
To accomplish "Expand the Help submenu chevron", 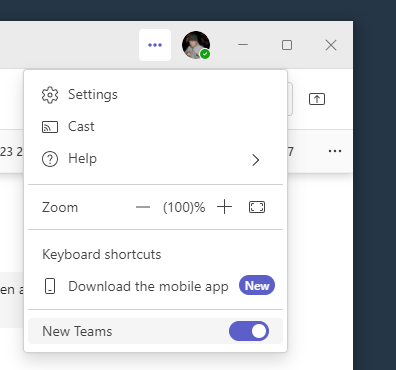I will pos(256,160).
